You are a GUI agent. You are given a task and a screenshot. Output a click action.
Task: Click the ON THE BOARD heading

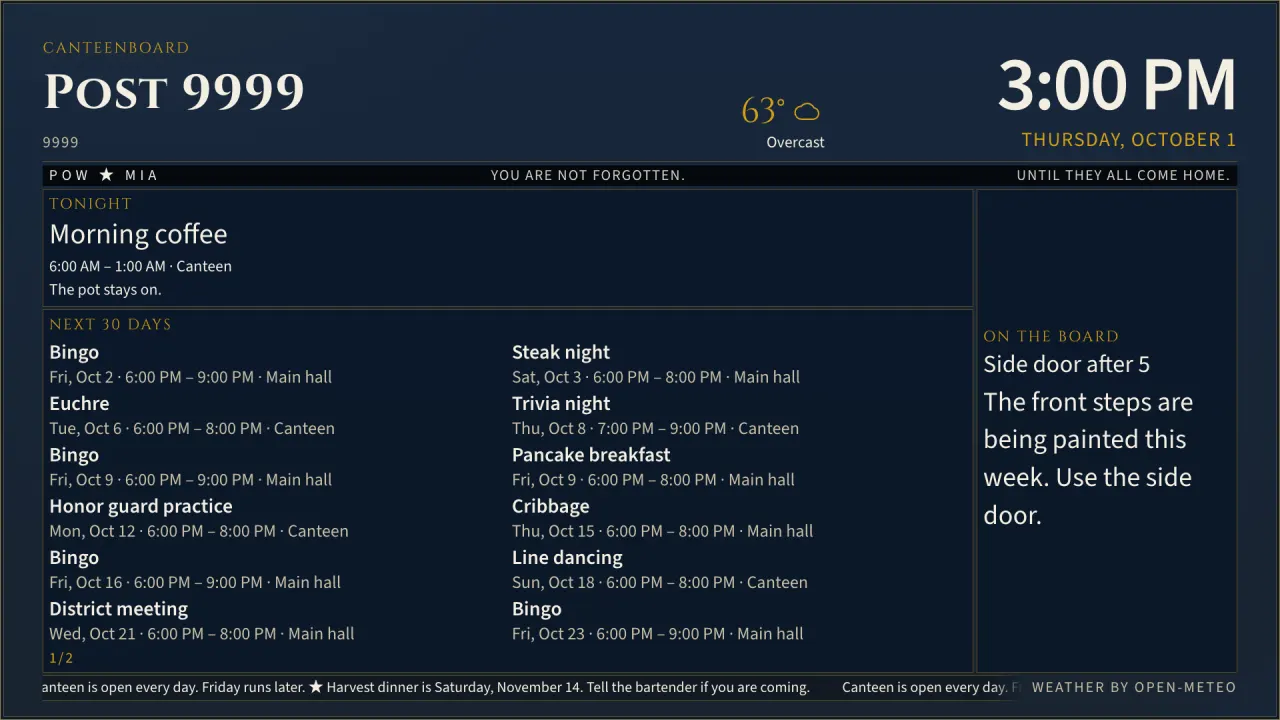point(1051,337)
